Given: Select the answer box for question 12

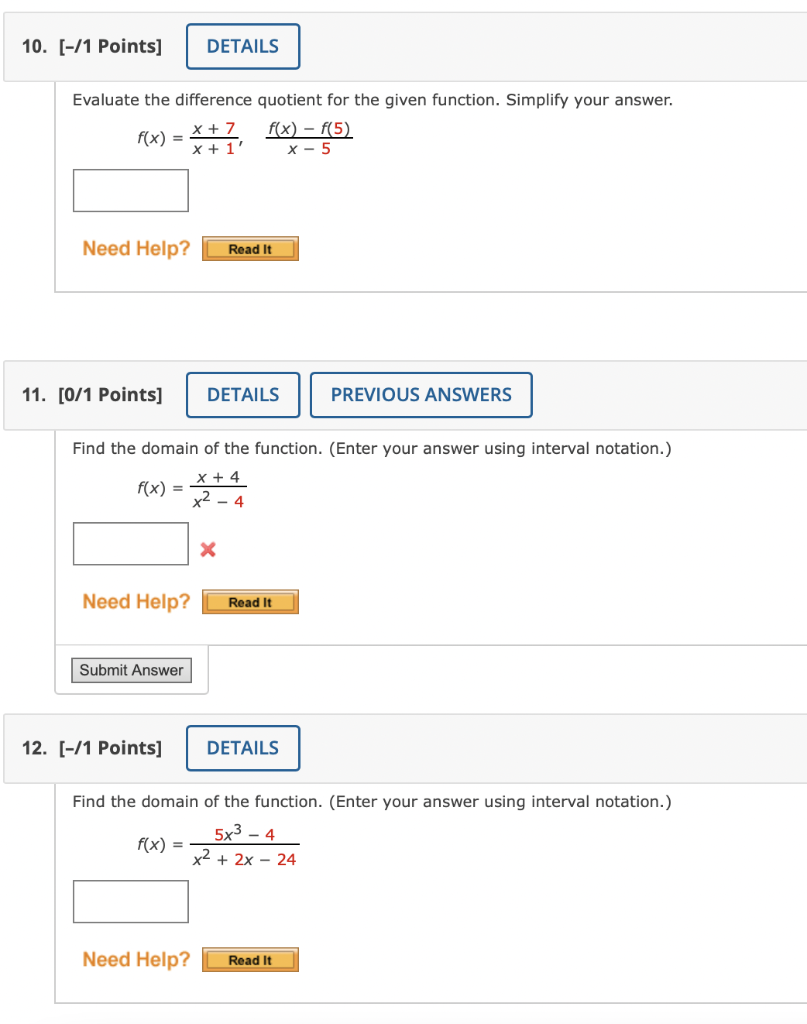Looking at the screenshot, I should pyautogui.click(x=130, y=901).
